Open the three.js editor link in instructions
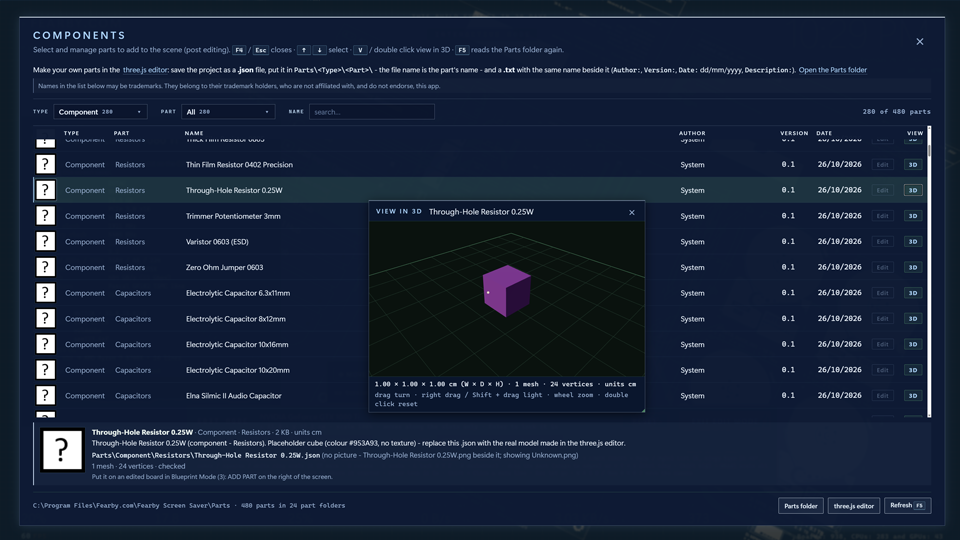 [145, 70]
